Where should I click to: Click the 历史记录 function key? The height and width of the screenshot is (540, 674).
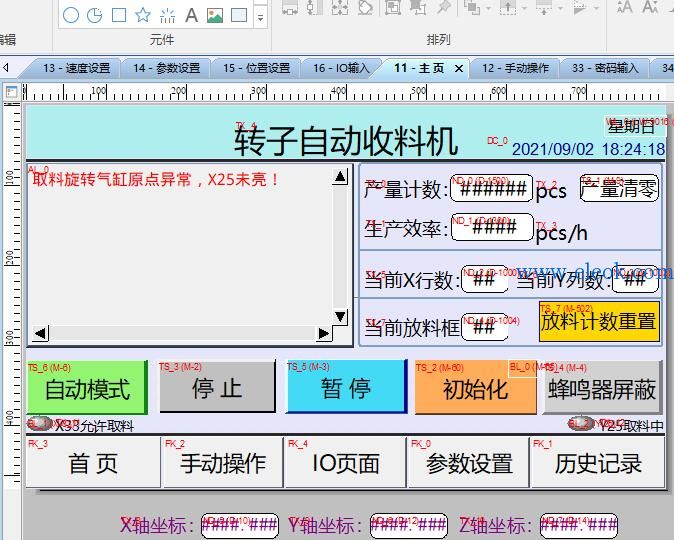tap(598, 463)
